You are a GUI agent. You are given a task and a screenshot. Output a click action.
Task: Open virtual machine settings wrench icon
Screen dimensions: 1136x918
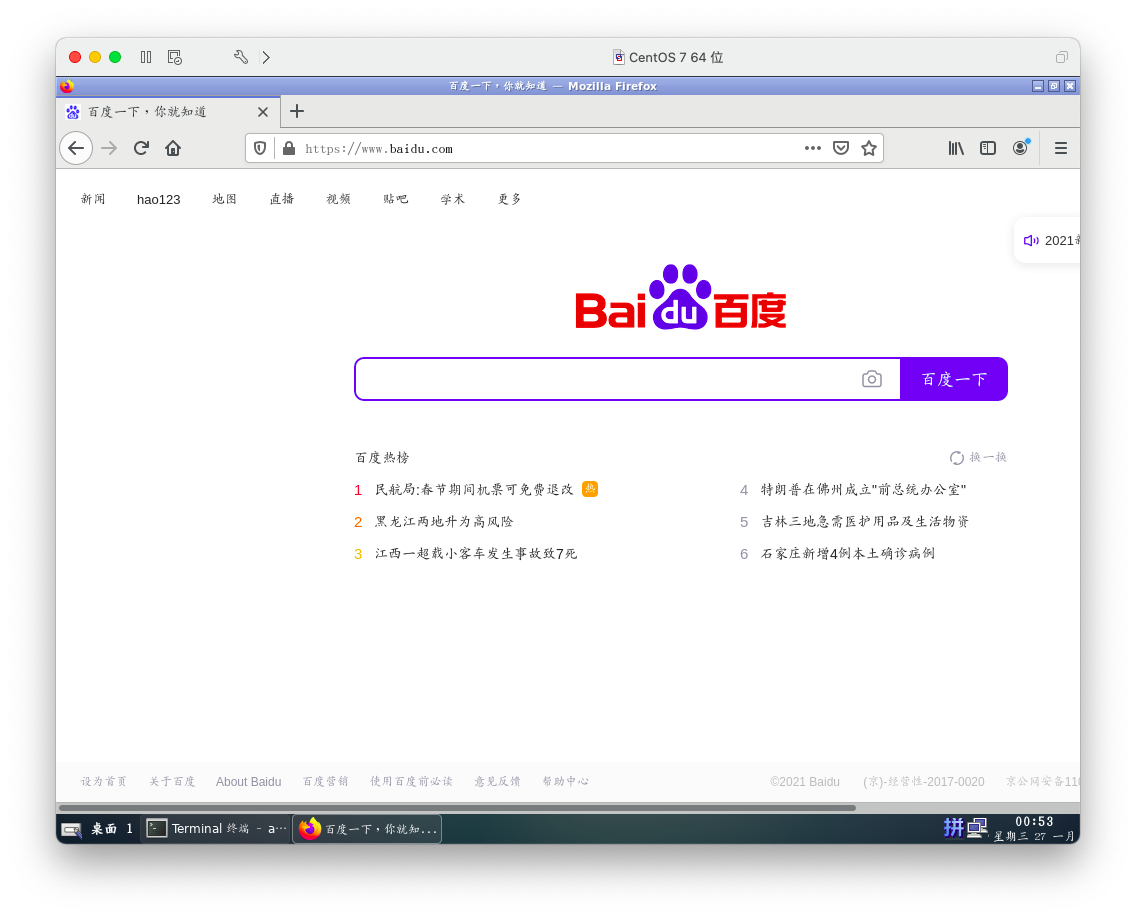pos(241,57)
